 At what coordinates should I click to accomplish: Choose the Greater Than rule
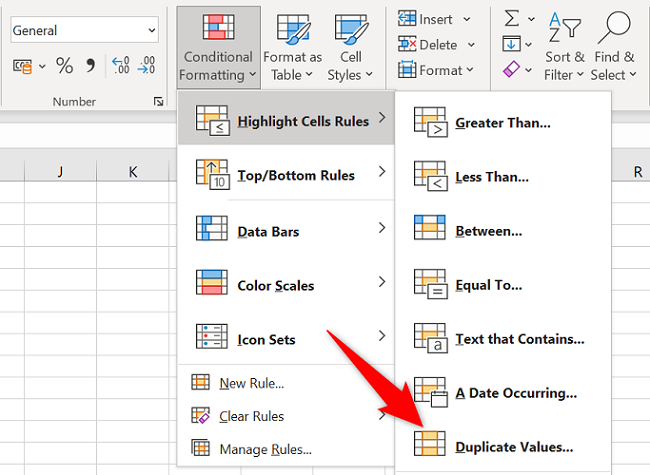[503, 123]
